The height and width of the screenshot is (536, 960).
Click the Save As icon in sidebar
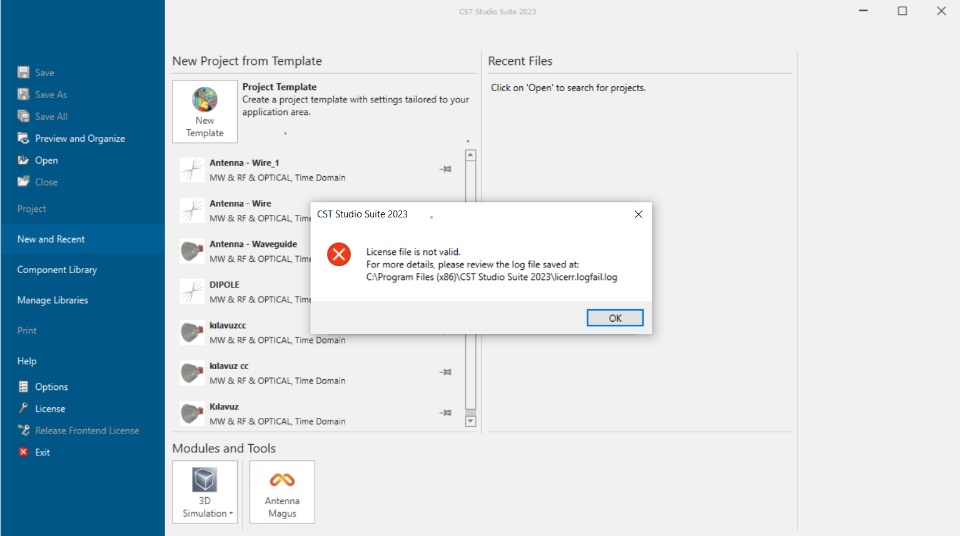click(23, 94)
